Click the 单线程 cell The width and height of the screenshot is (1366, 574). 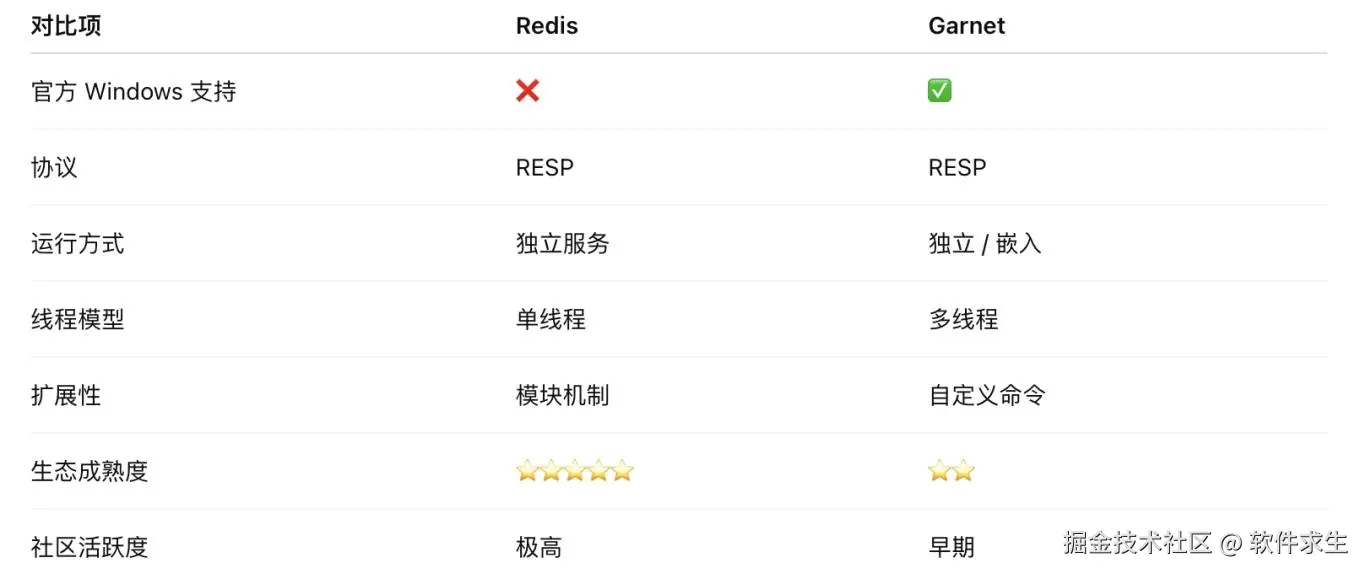pyautogui.click(x=551, y=320)
